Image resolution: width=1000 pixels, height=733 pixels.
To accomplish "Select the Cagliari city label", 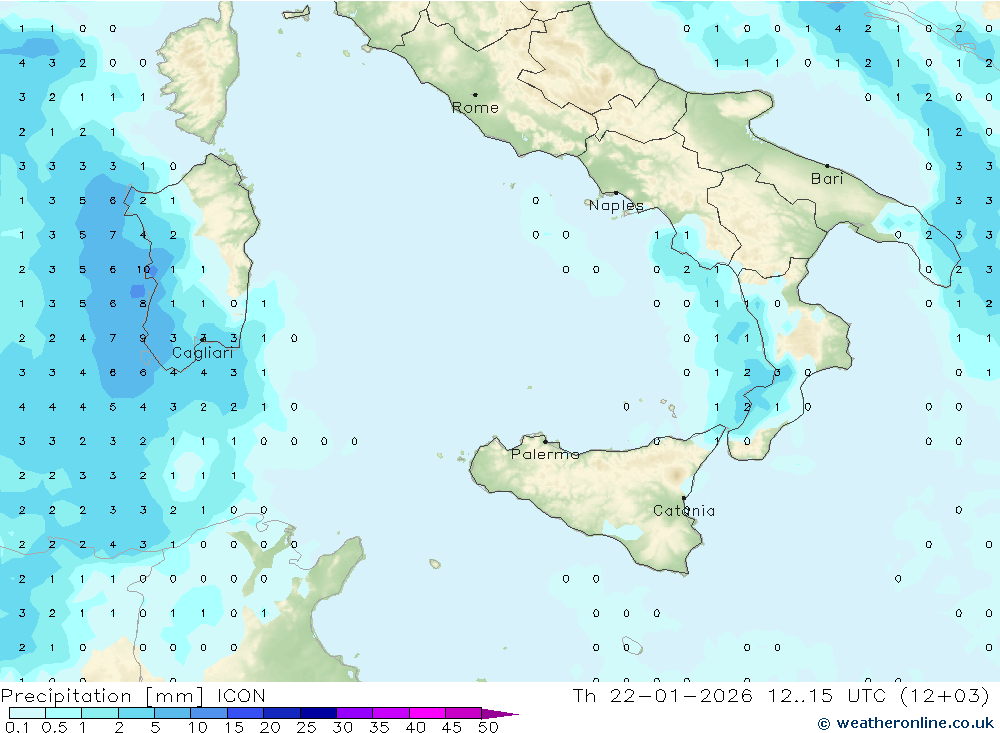I will (x=203, y=353).
